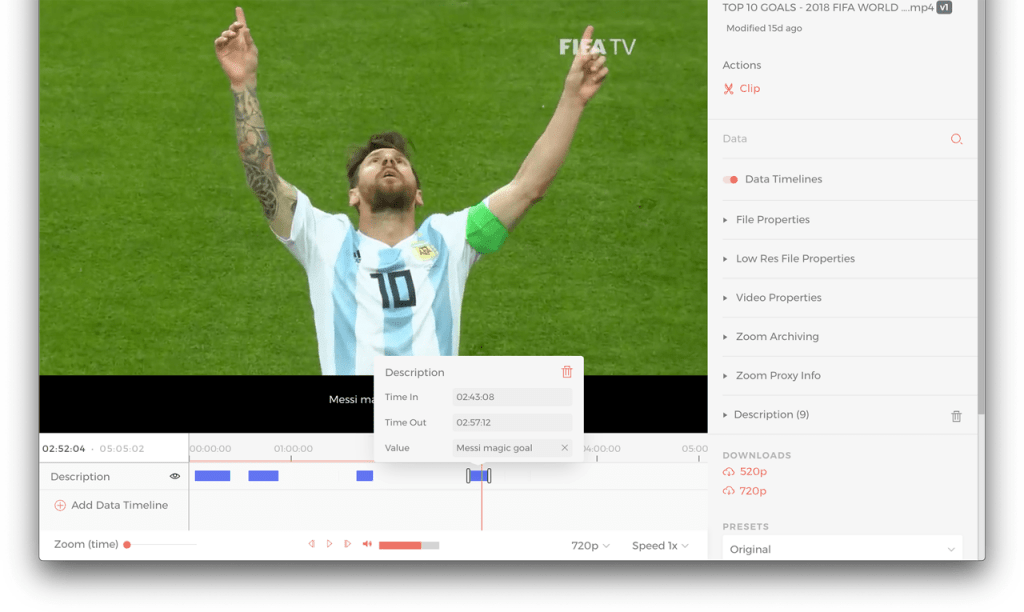1024x612 pixels.
Task: Adjust the Zoom (time) slider handle
Action: click(126, 544)
